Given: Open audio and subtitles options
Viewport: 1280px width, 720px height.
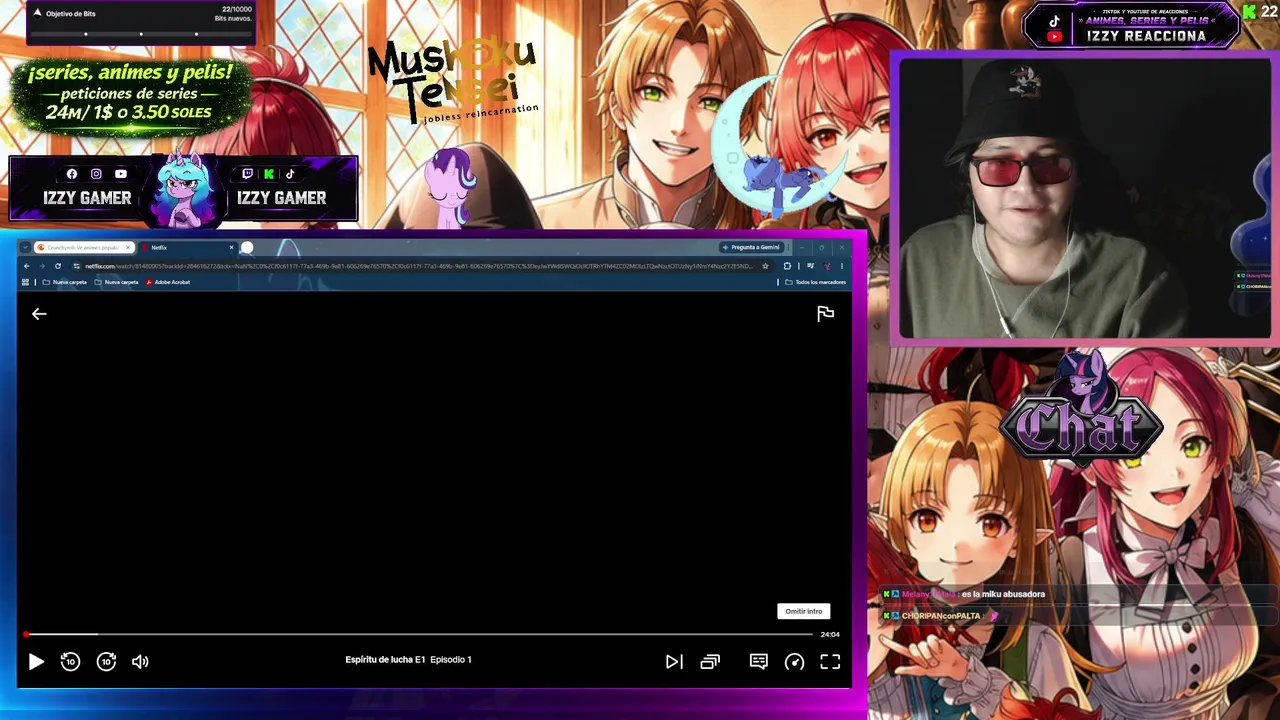Looking at the screenshot, I should tap(759, 661).
